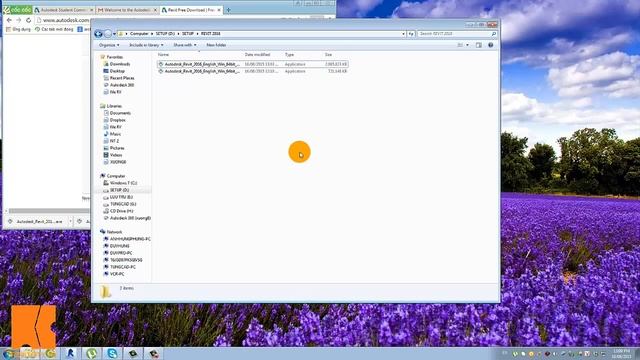Open the LUU TRU (E:) drive

pyautogui.click(x=121, y=197)
